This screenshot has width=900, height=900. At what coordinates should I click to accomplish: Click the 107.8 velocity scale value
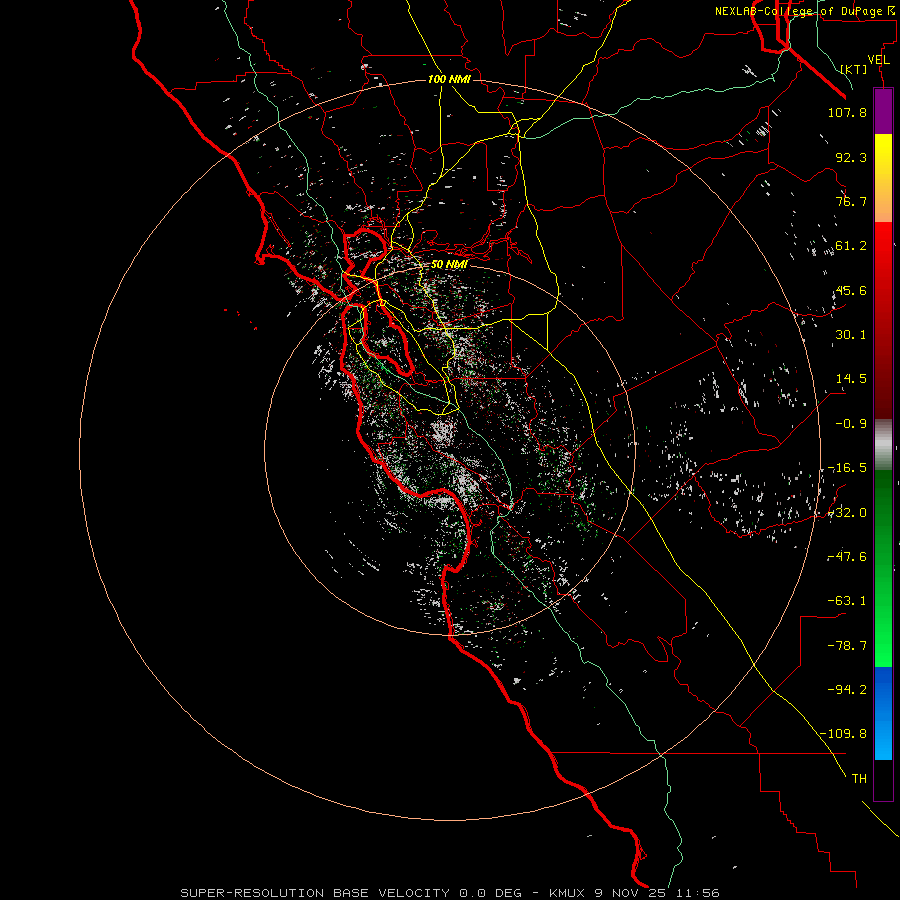coord(847,112)
